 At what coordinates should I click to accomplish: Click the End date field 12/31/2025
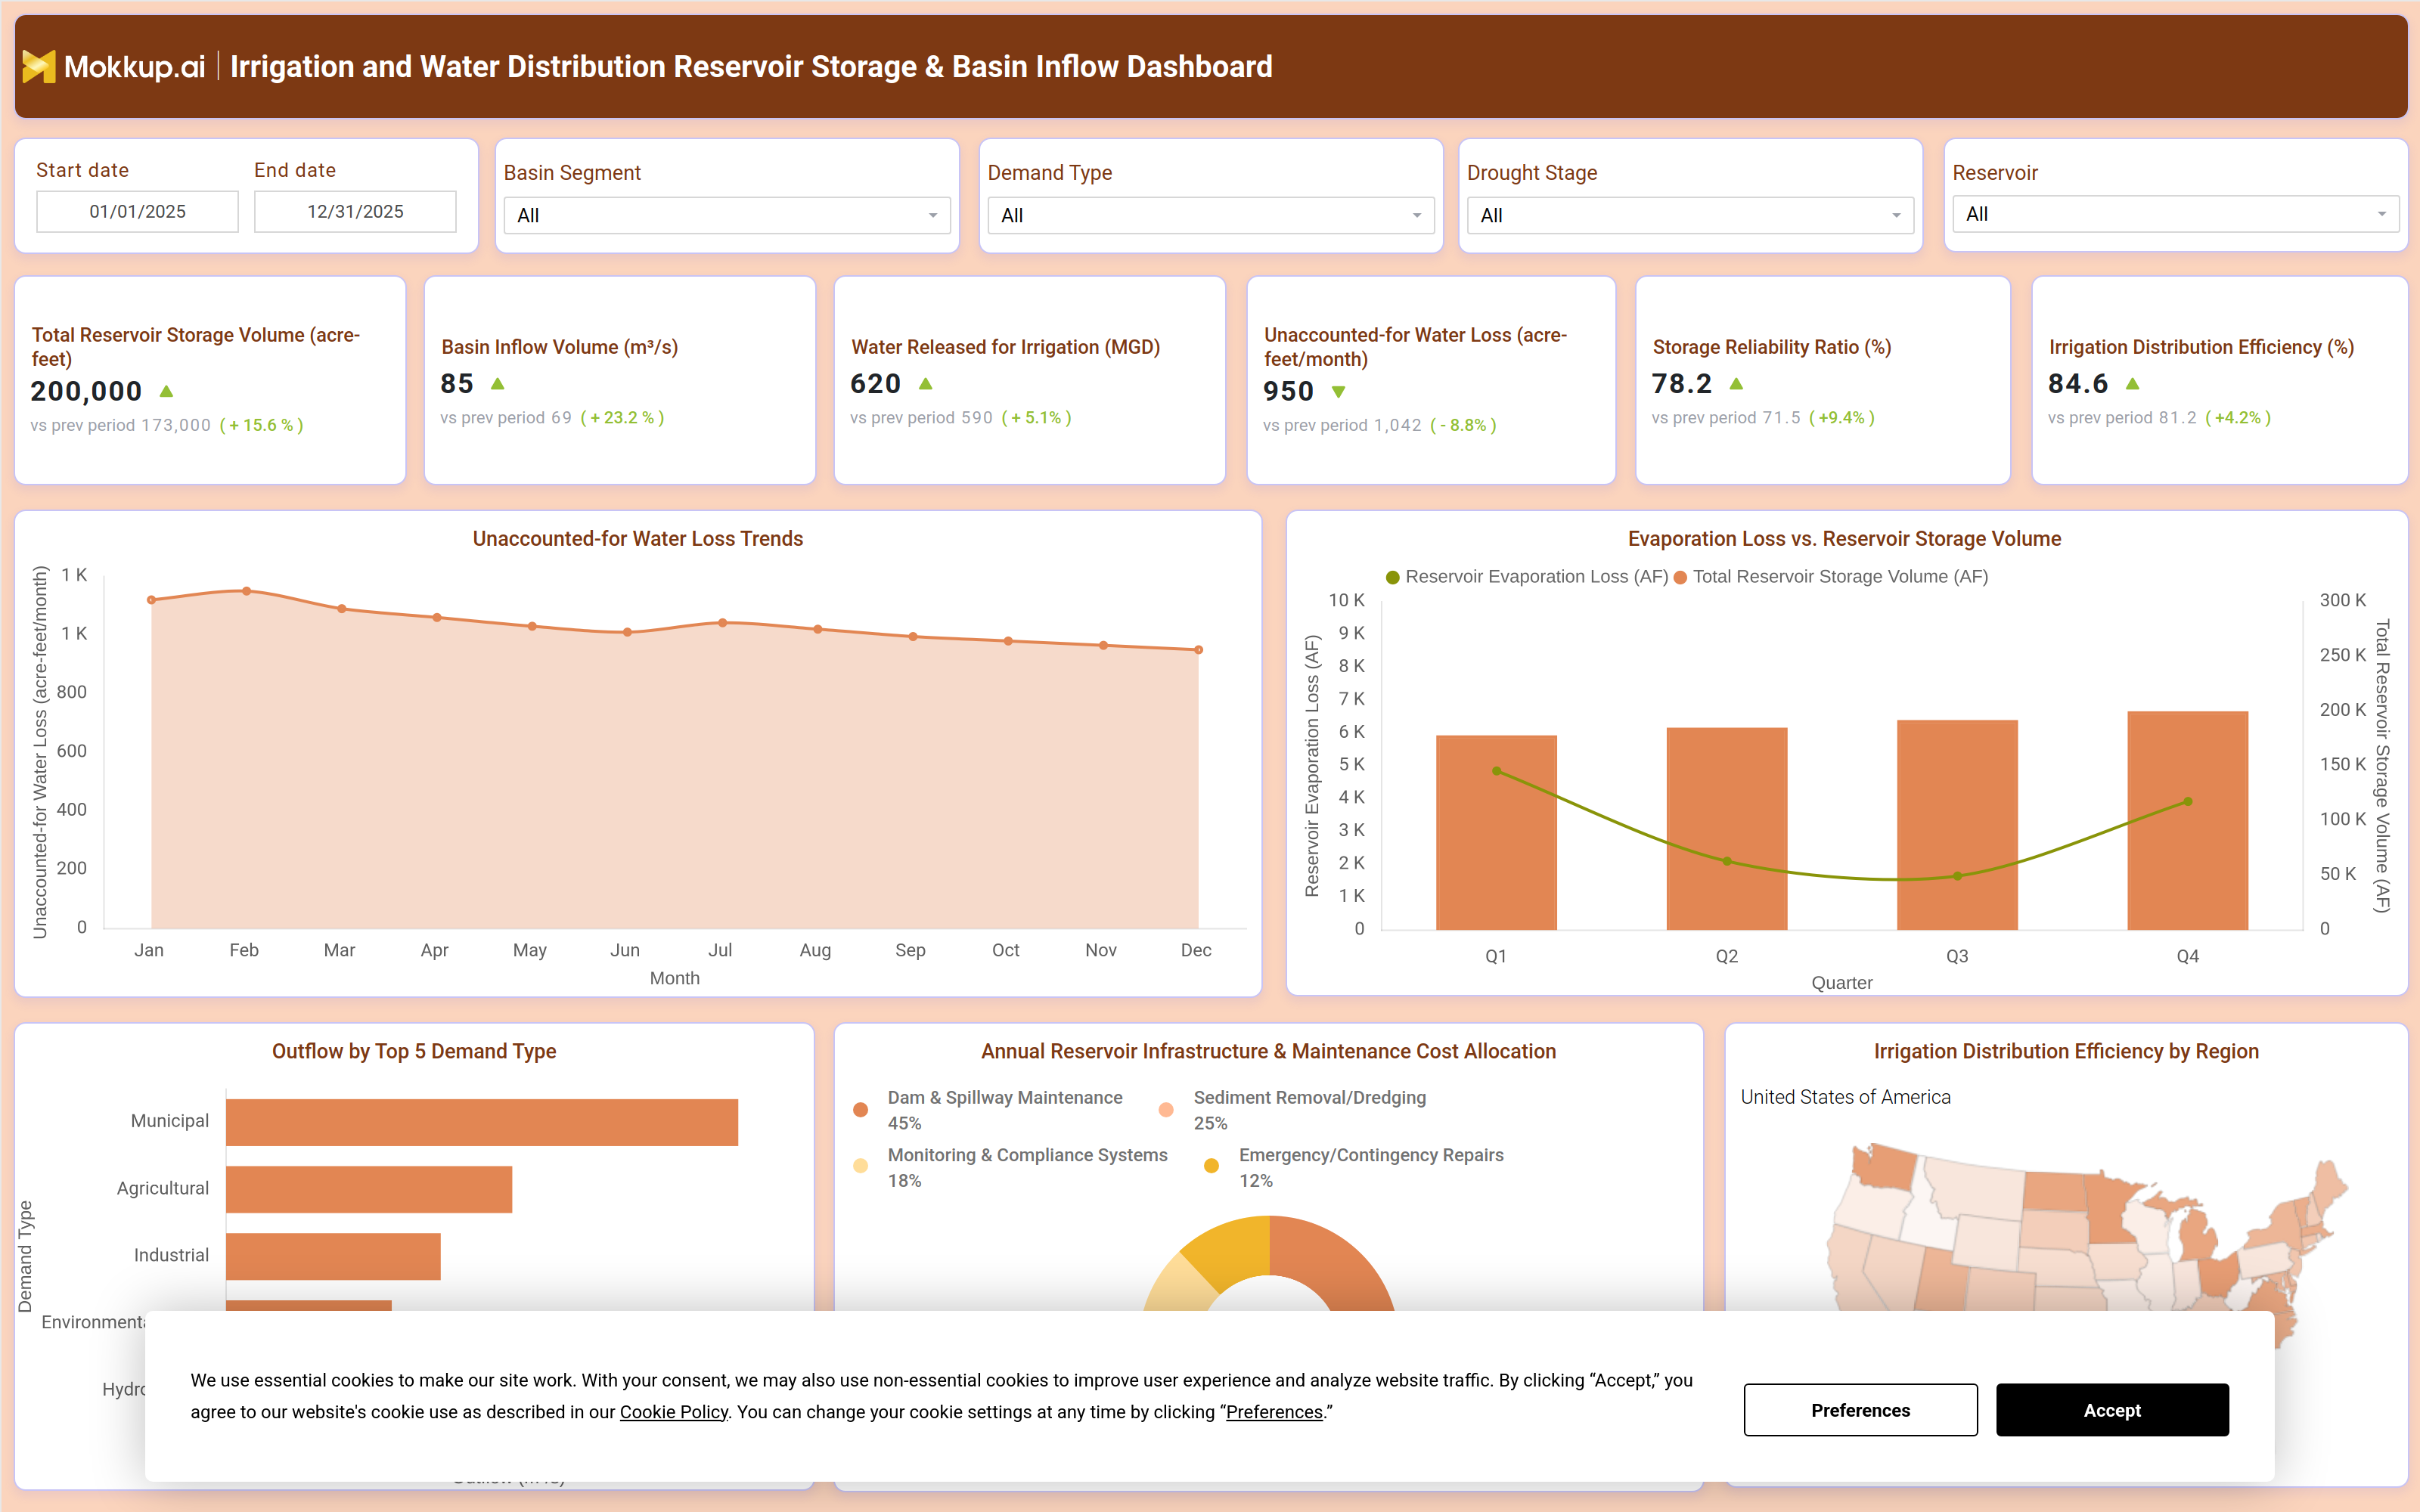point(355,211)
